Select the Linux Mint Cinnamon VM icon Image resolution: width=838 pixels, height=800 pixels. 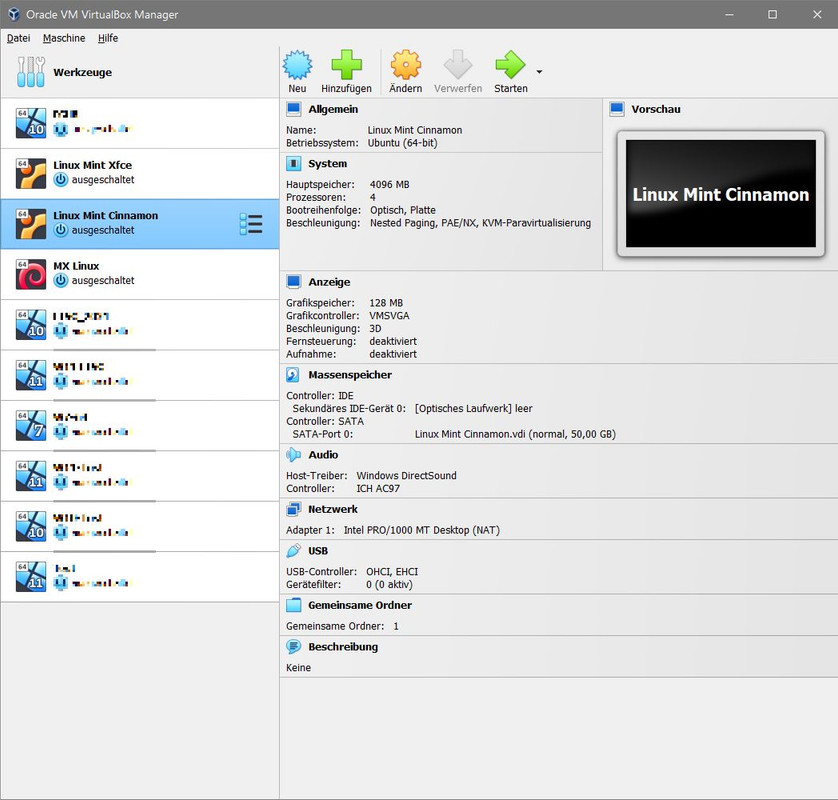click(31, 224)
